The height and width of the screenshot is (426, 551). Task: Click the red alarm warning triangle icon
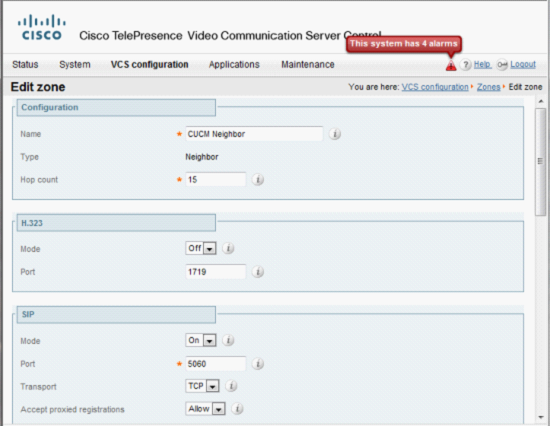[x=451, y=65]
